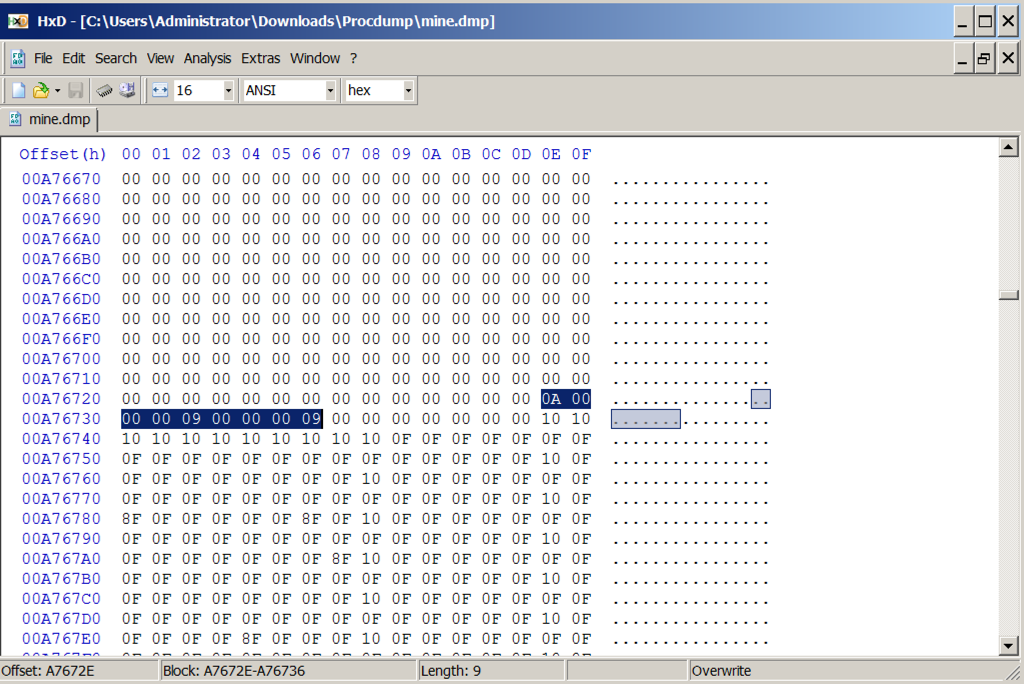
Task: Click the file icon on mine.dmp tab
Action: click(15, 119)
